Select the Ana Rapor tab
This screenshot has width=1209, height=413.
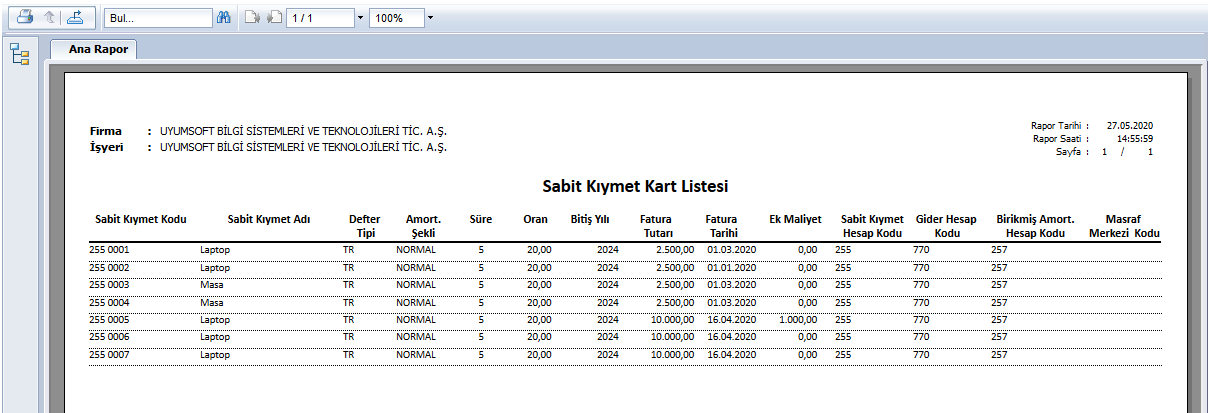pyautogui.click(x=92, y=49)
